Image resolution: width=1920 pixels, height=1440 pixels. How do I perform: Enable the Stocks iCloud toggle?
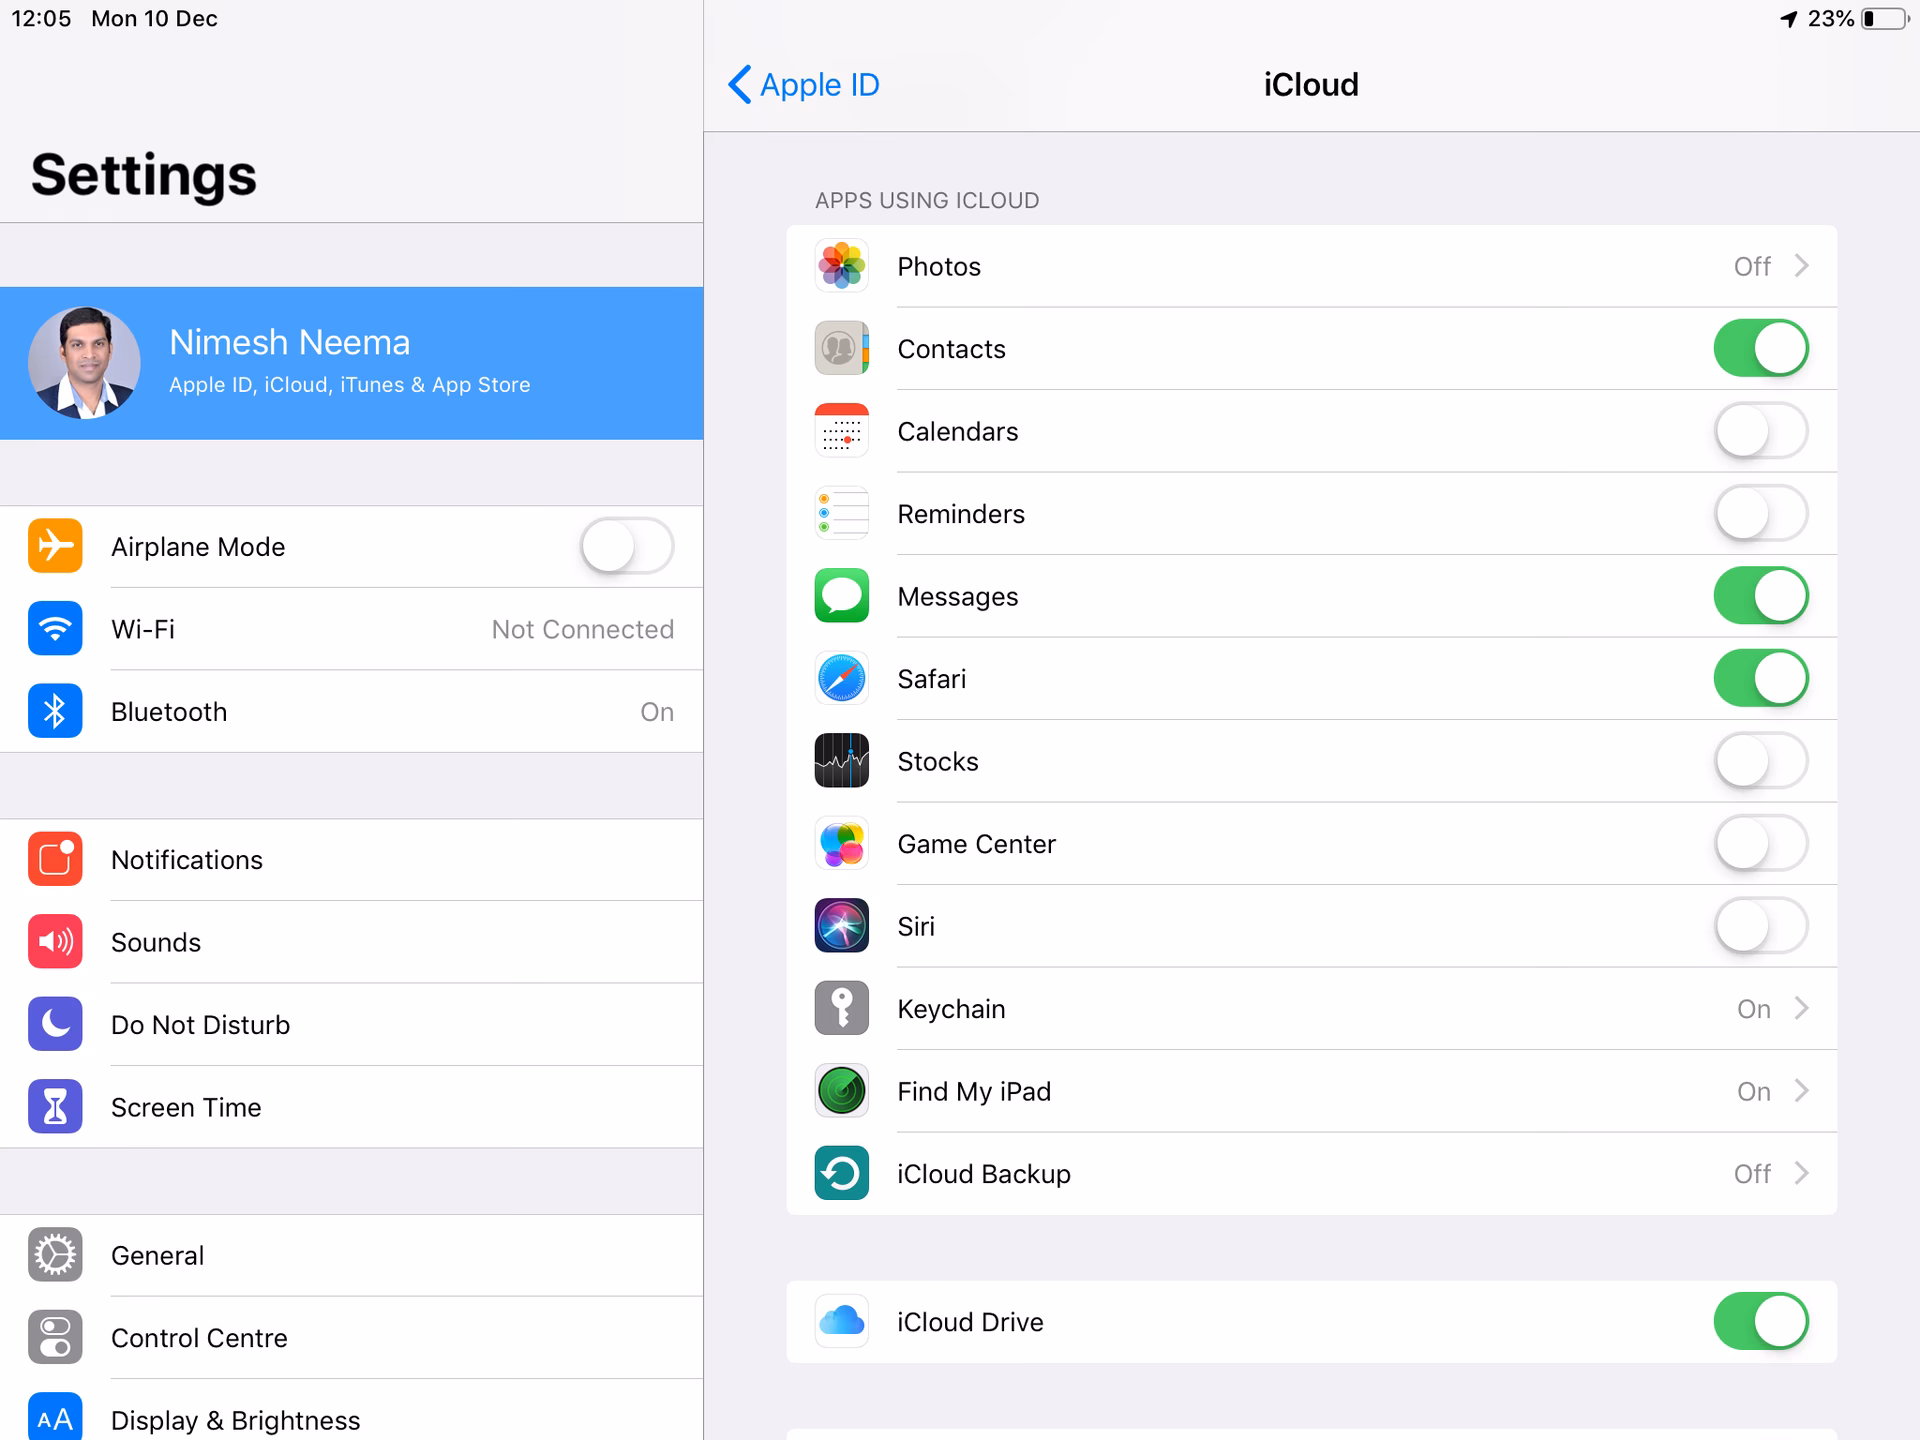(x=1760, y=760)
